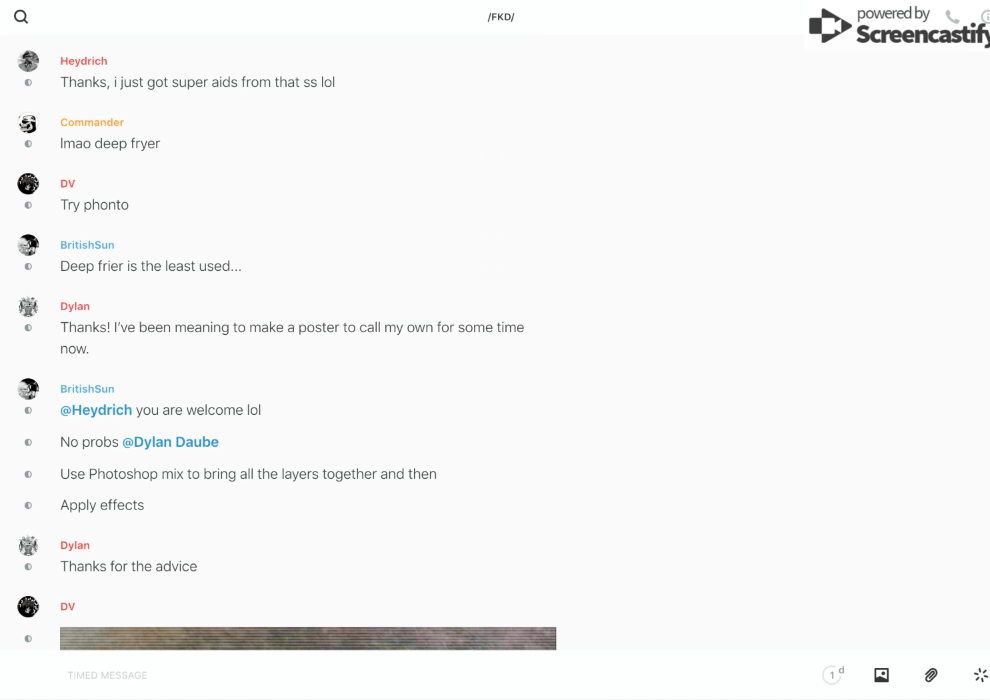Open the image picker icon
The height and width of the screenshot is (700, 990).
click(881, 675)
